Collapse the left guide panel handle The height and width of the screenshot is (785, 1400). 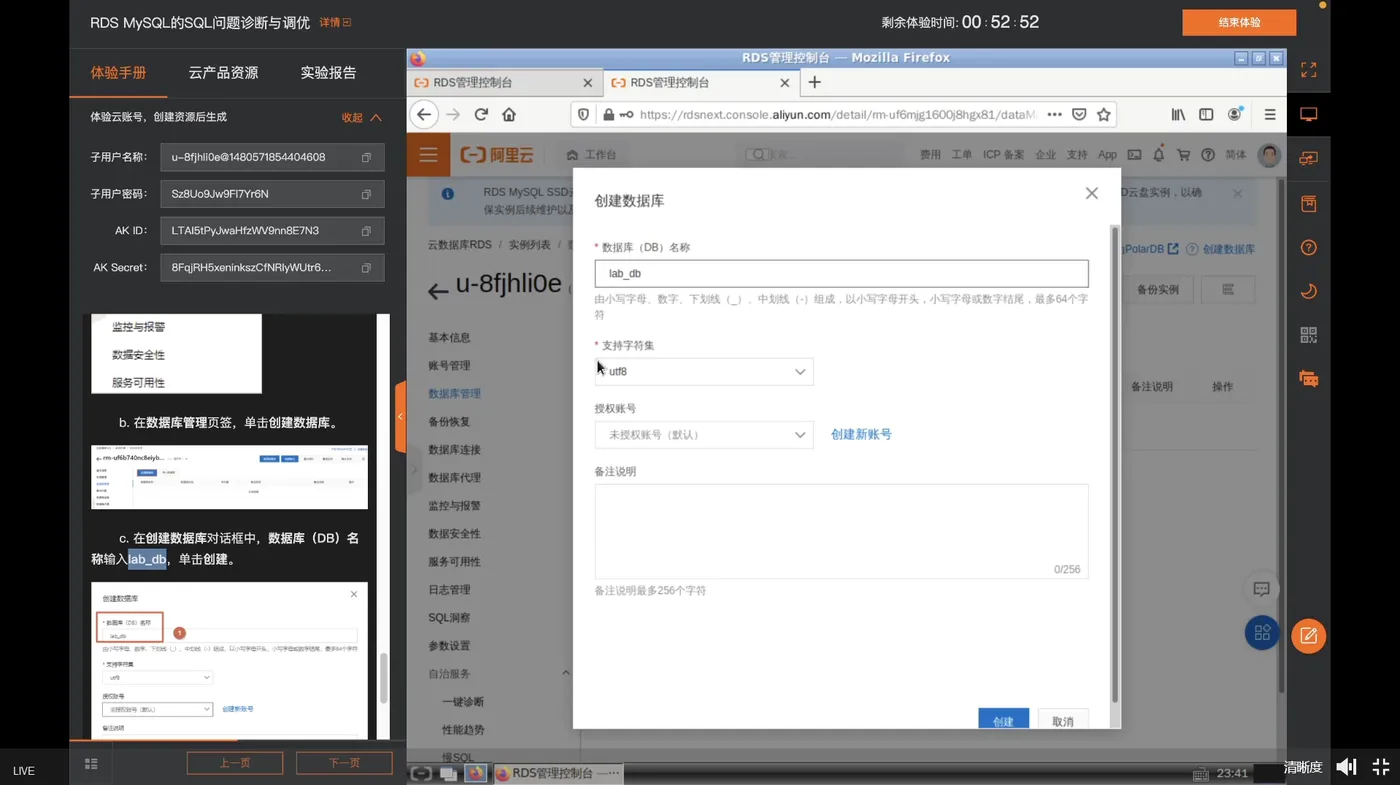pos(401,417)
